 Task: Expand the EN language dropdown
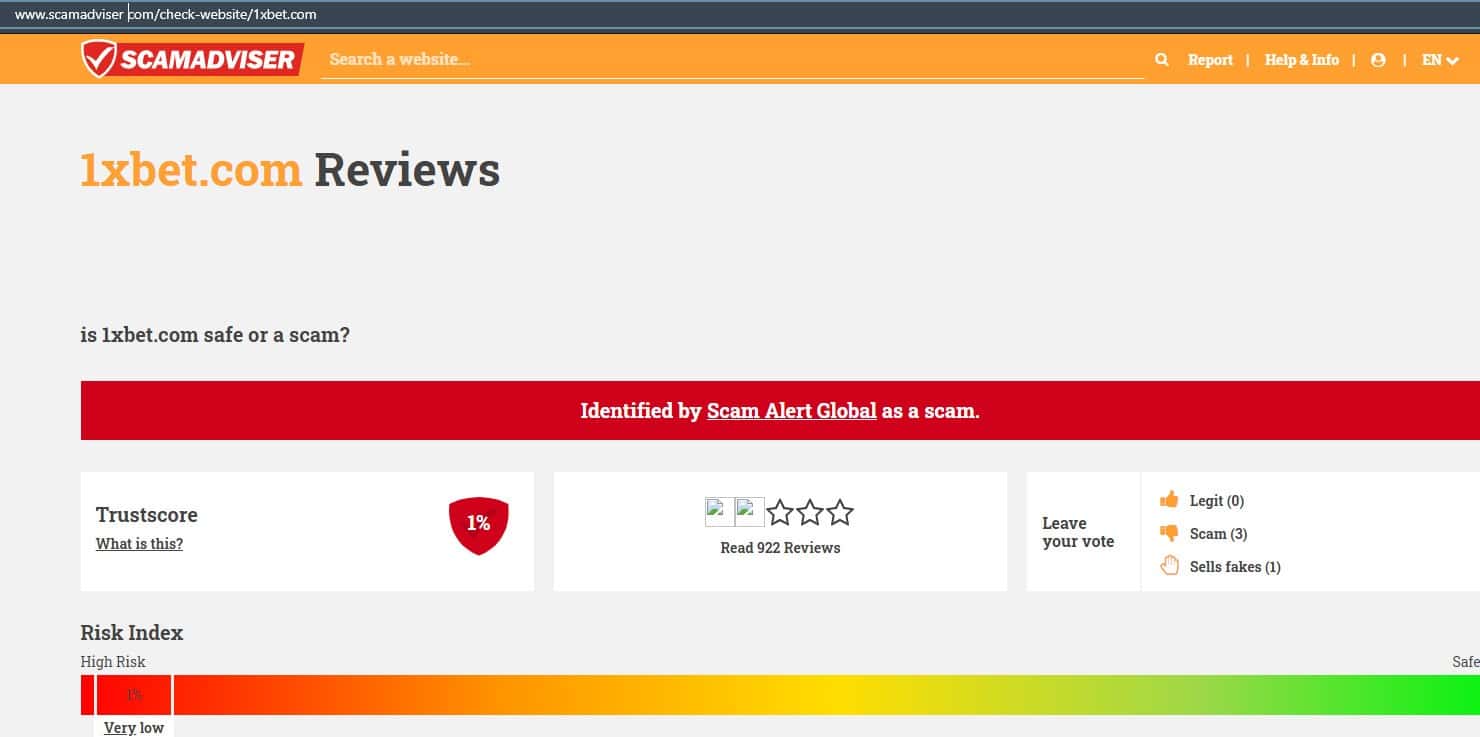click(x=1441, y=60)
